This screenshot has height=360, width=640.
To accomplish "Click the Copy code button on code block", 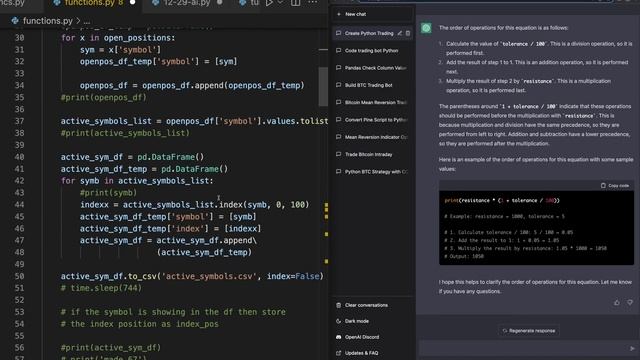I will tap(615, 186).
